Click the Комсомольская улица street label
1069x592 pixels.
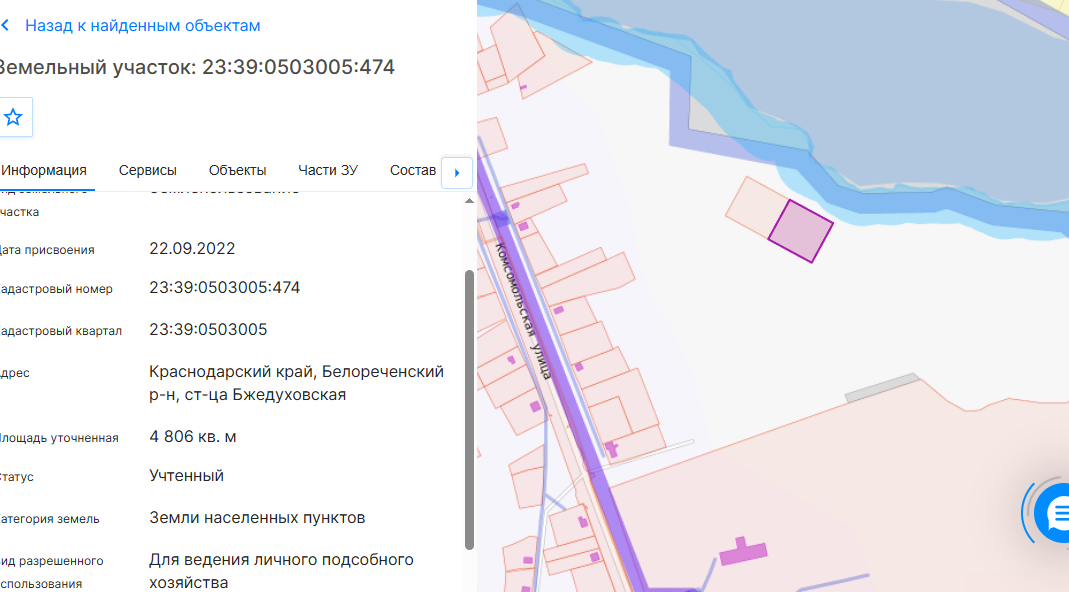(x=523, y=310)
